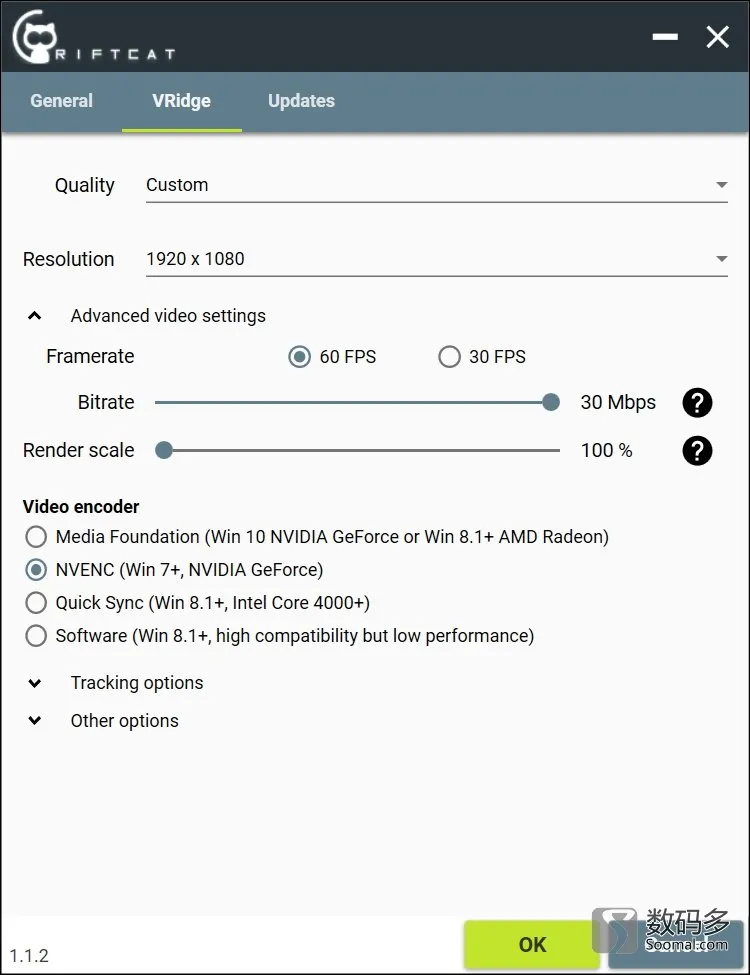Choose Media Foundation video encoder
The height and width of the screenshot is (975, 750).
point(36,537)
